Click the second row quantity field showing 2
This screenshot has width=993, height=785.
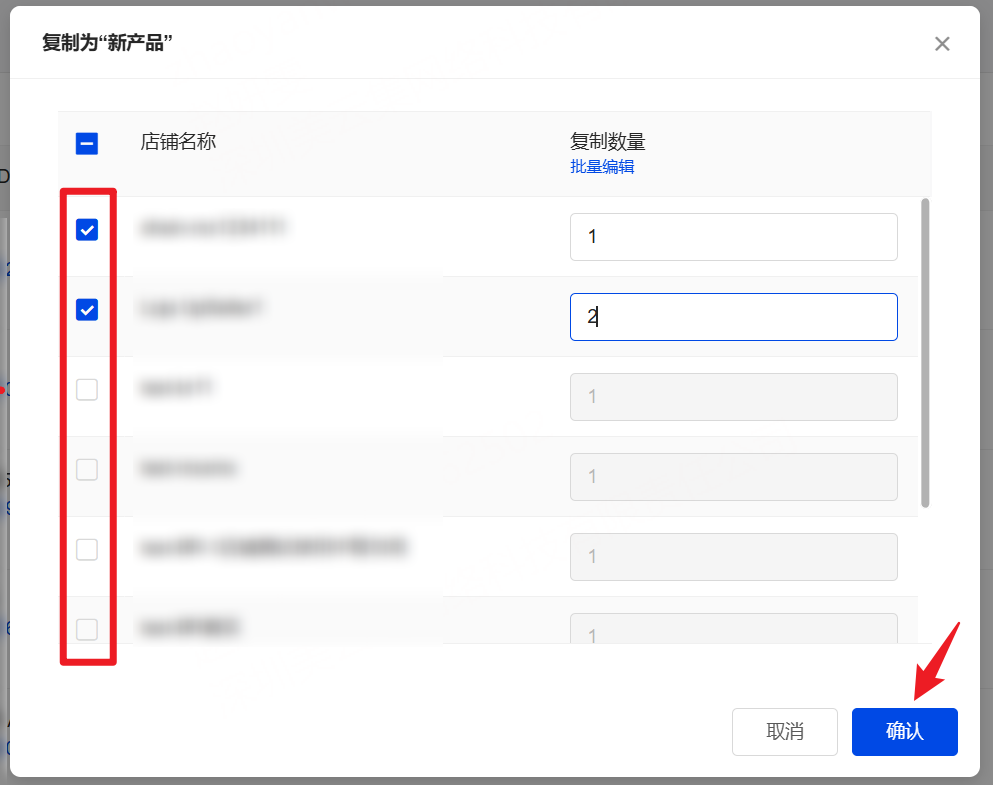pyautogui.click(x=733, y=317)
